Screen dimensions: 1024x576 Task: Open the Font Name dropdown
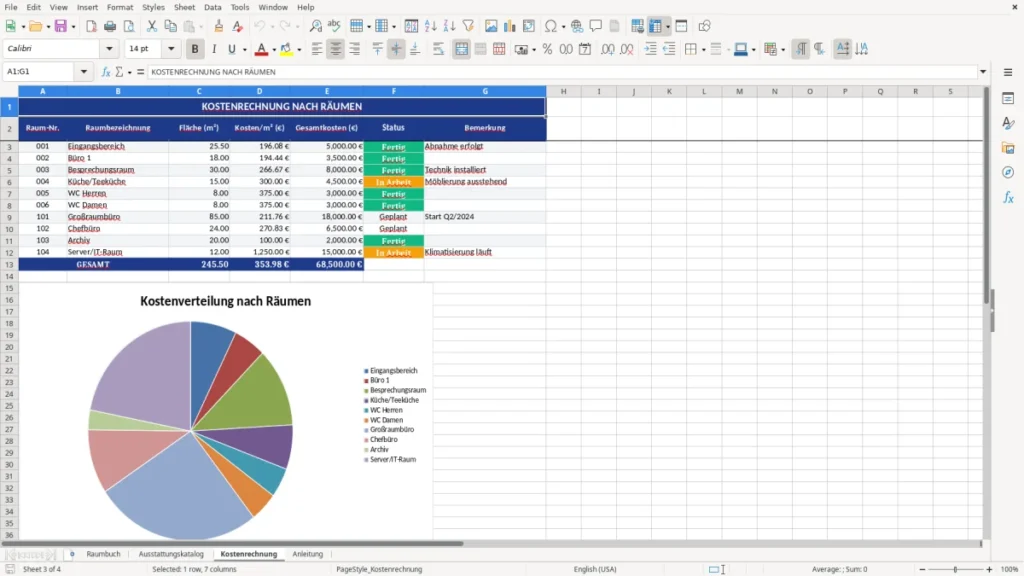point(109,48)
